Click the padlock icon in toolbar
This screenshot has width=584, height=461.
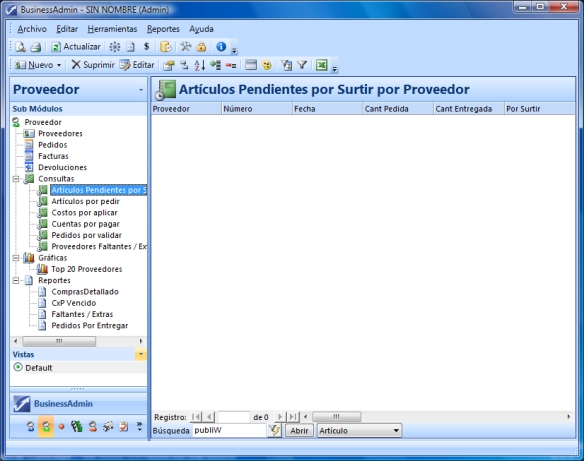201,47
